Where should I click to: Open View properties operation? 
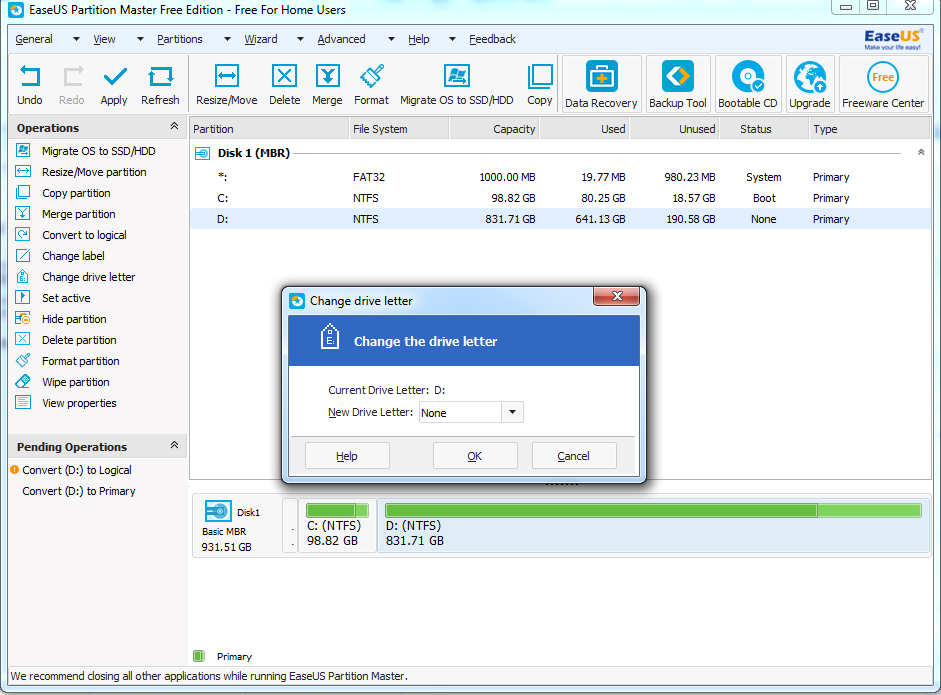click(79, 403)
